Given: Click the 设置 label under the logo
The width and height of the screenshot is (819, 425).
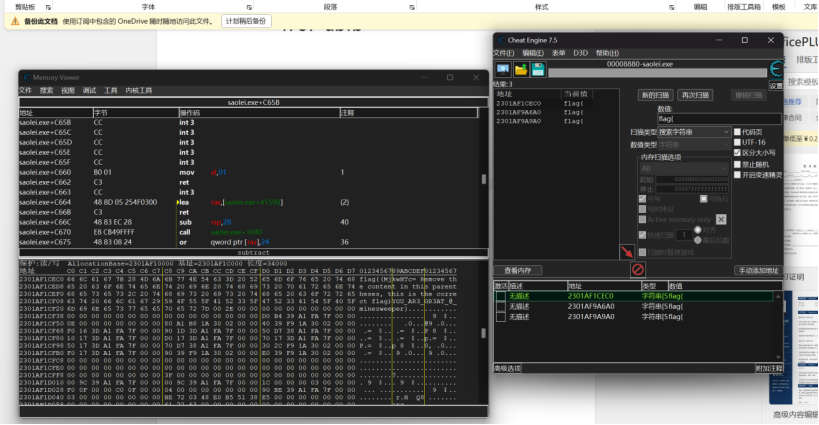Looking at the screenshot, I should tap(776, 86).
